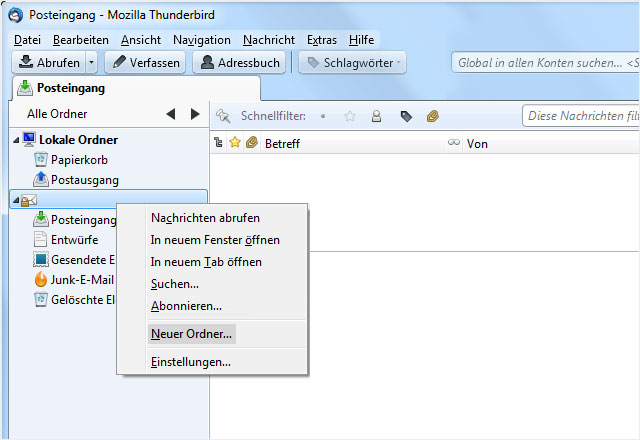Choose Neuer Ordner... from context menu

(191, 334)
